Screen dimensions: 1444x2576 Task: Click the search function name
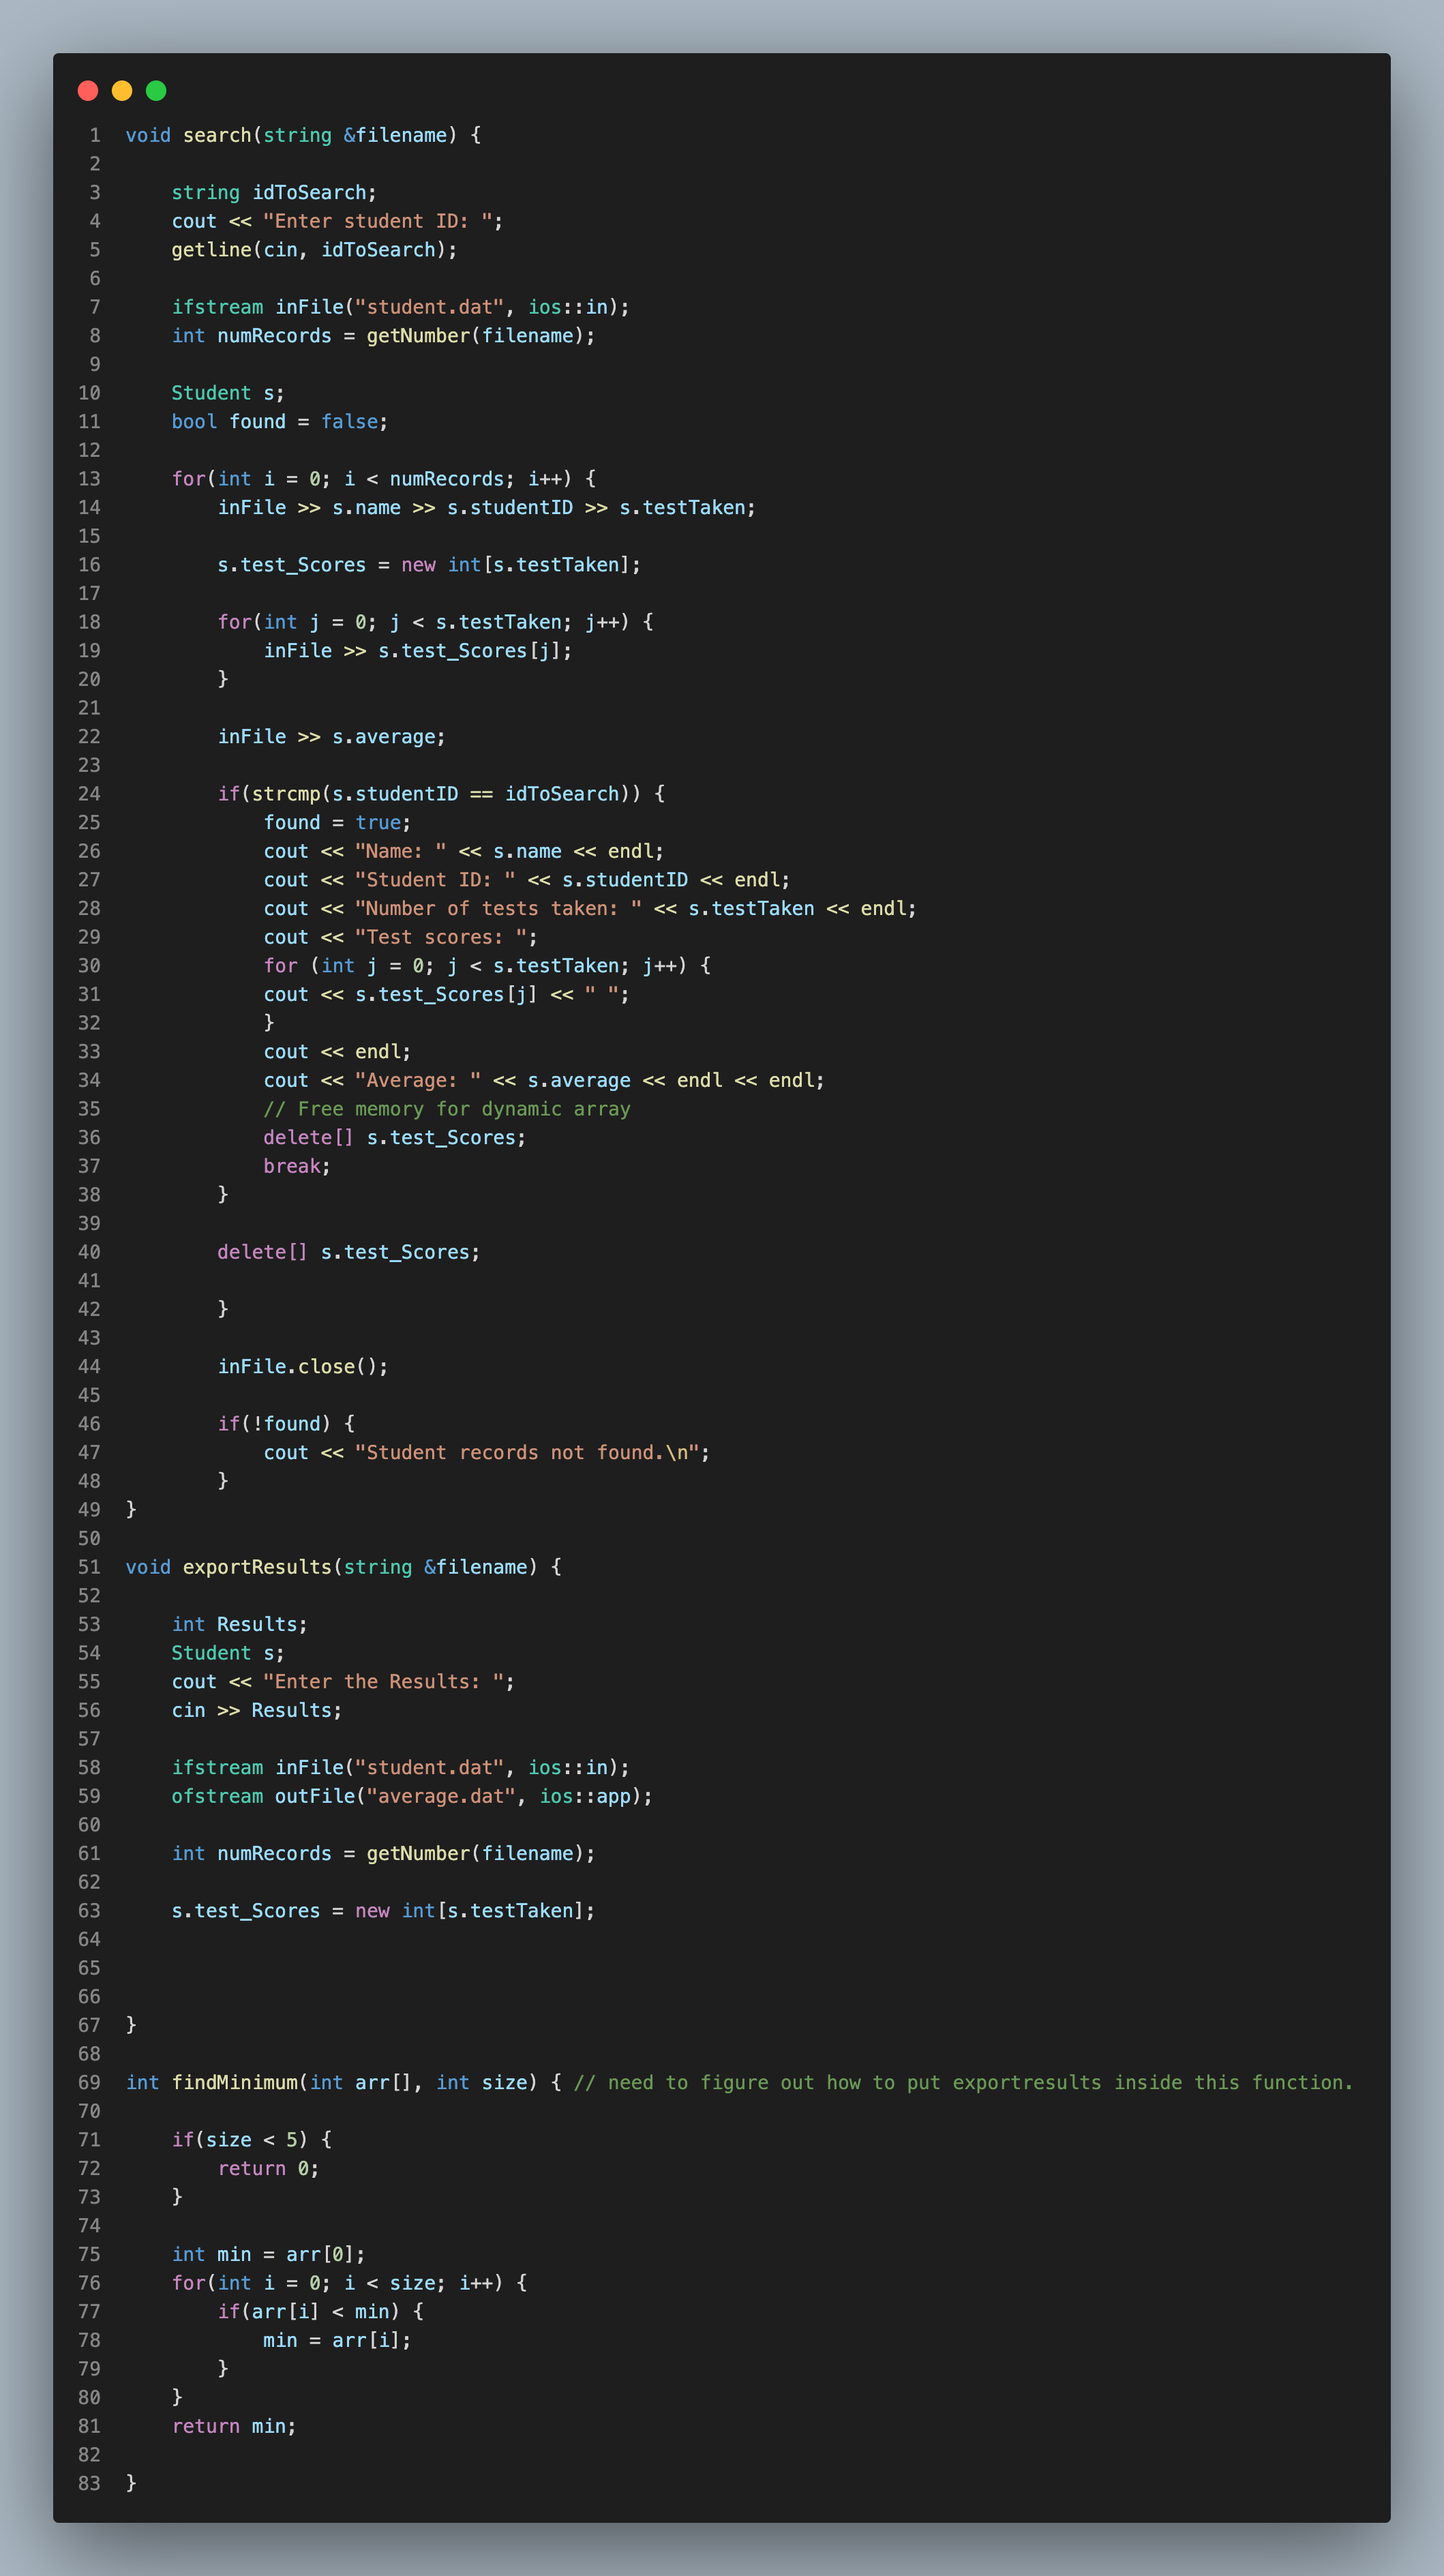216,135
